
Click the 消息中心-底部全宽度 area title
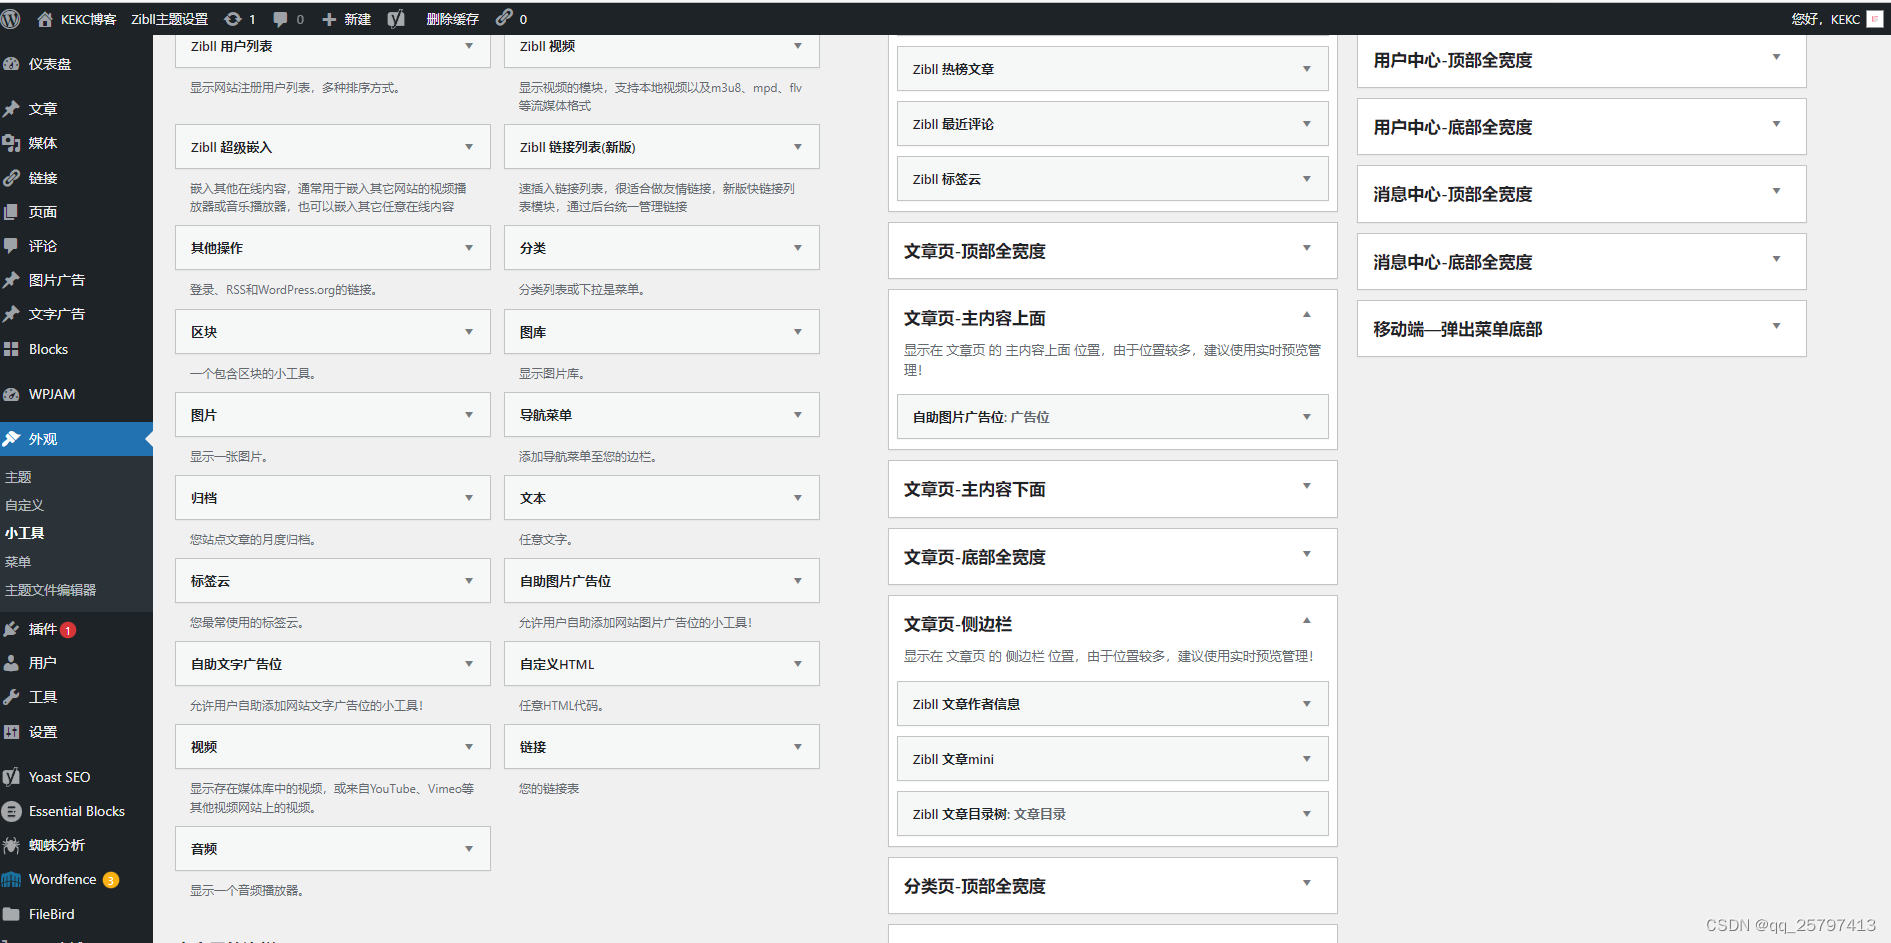(1452, 262)
